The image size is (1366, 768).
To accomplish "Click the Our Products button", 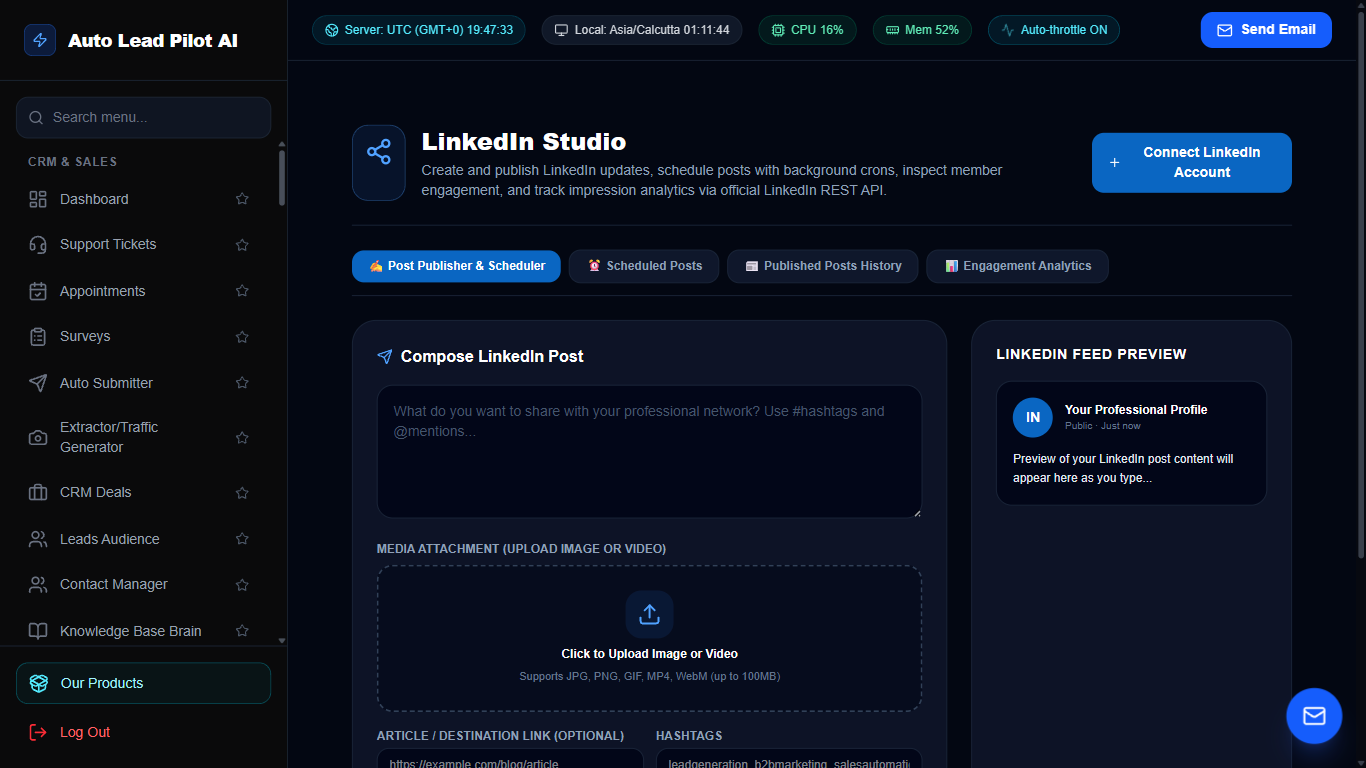I will click(143, 683).
